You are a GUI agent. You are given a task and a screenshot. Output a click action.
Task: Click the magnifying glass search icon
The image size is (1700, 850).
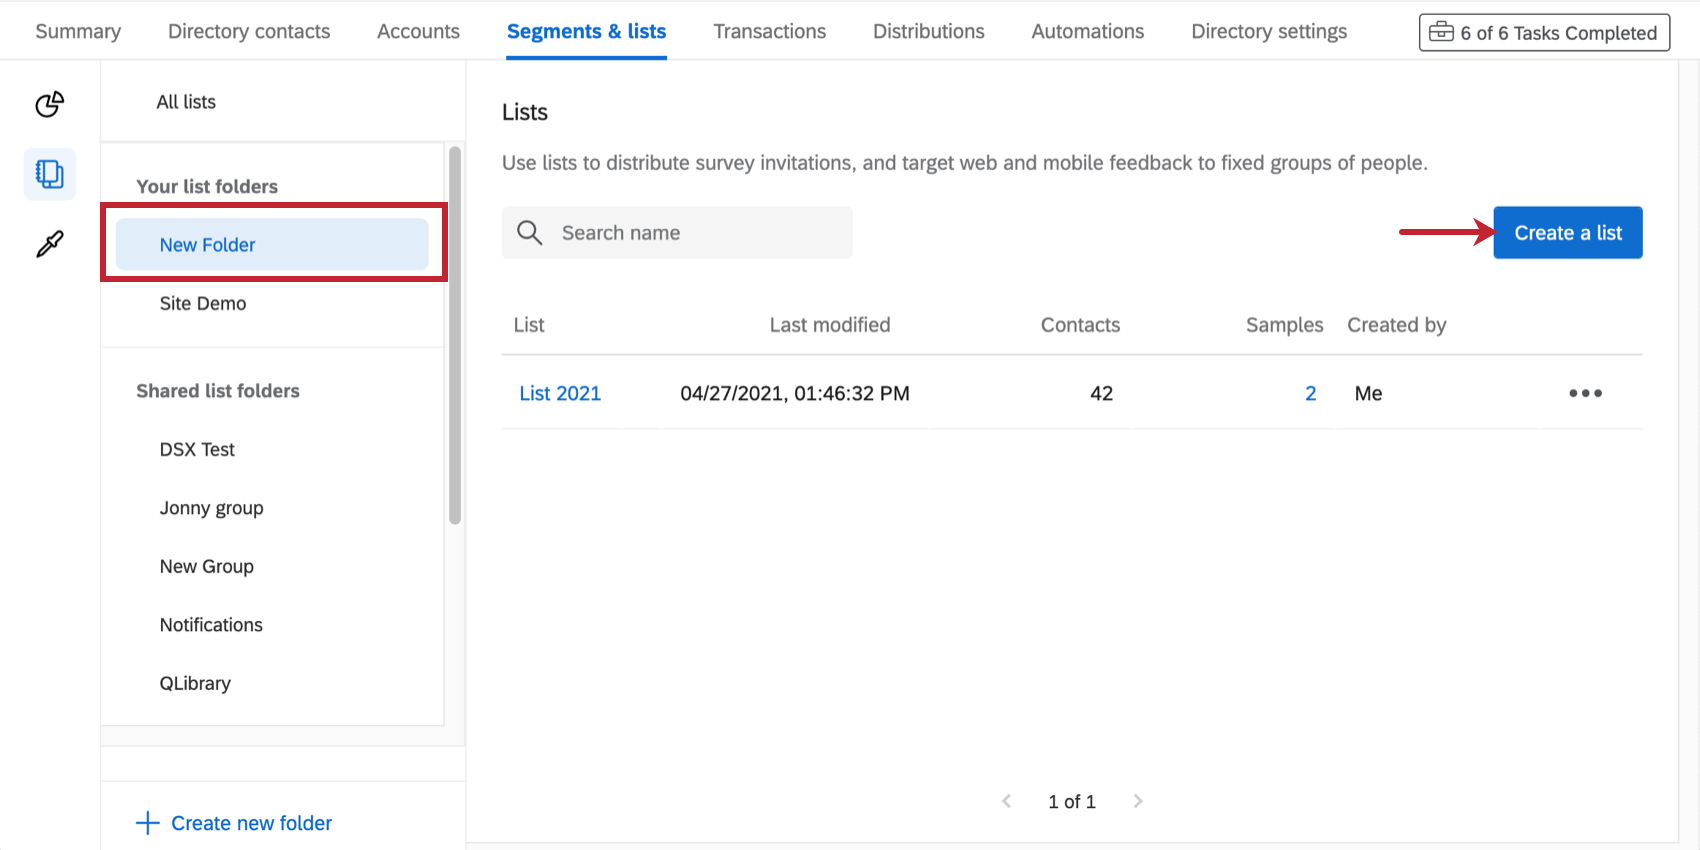pos(529,233)
